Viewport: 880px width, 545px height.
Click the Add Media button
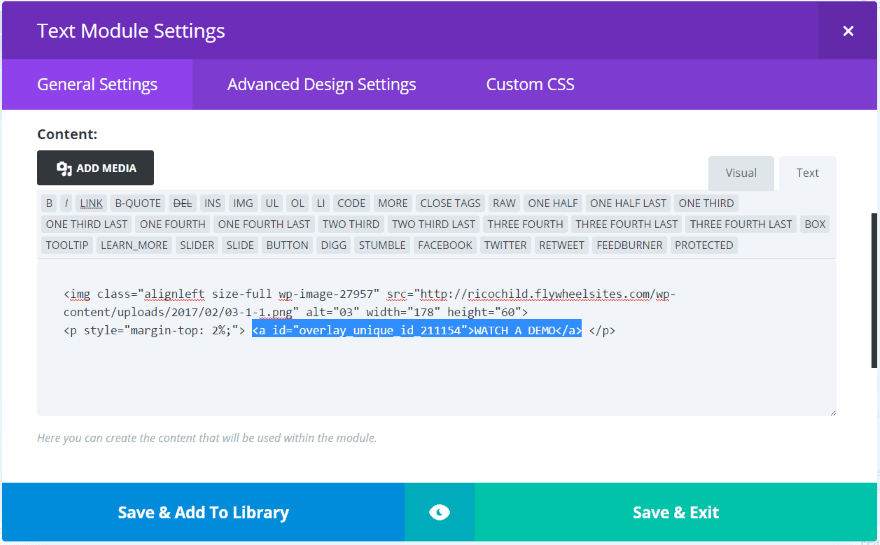96,168
